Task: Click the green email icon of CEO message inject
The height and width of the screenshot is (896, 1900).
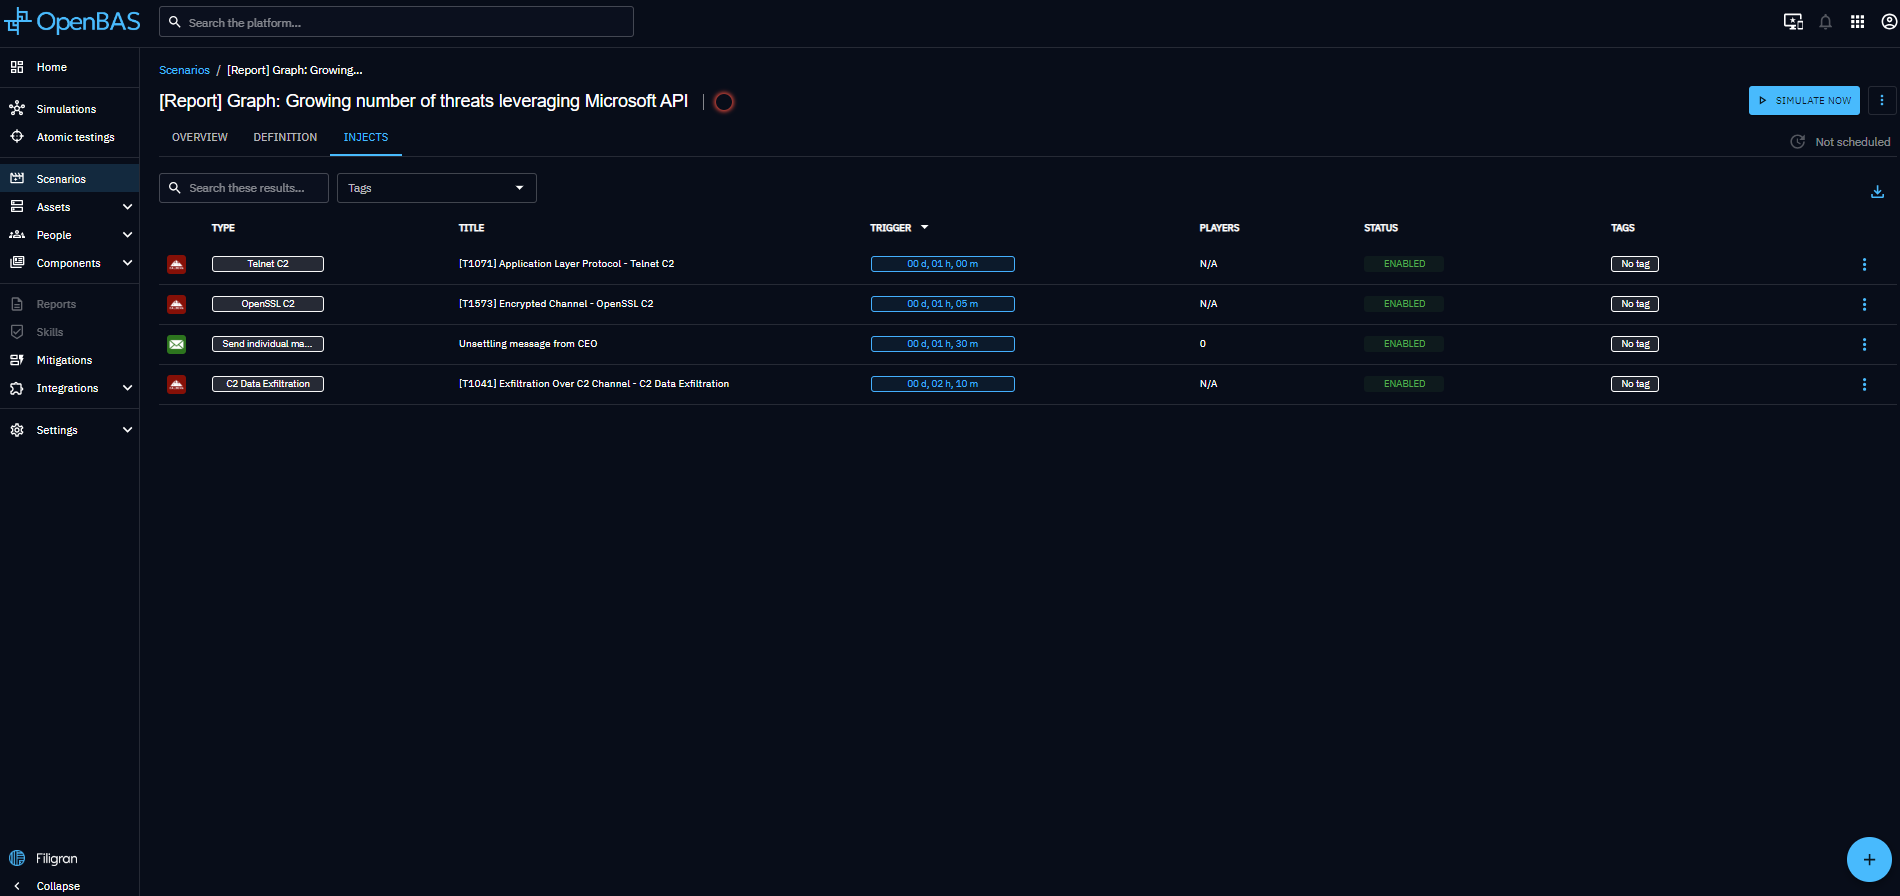Action: point(176,344)
